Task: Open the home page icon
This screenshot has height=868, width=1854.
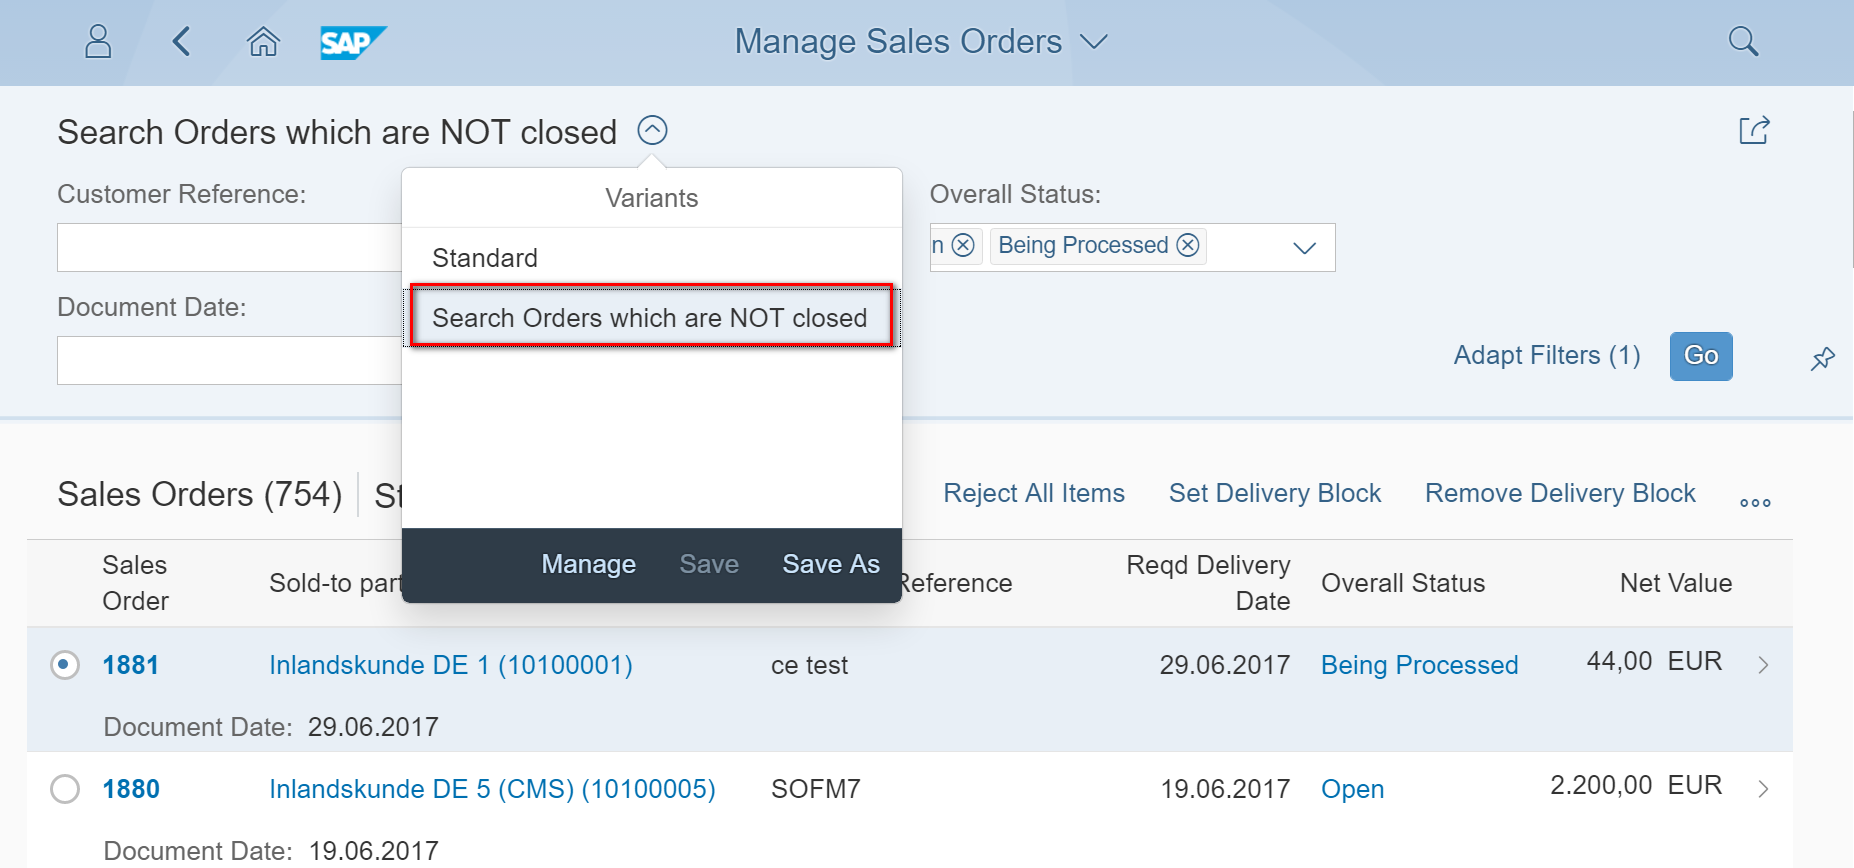Action: [263, 42]
